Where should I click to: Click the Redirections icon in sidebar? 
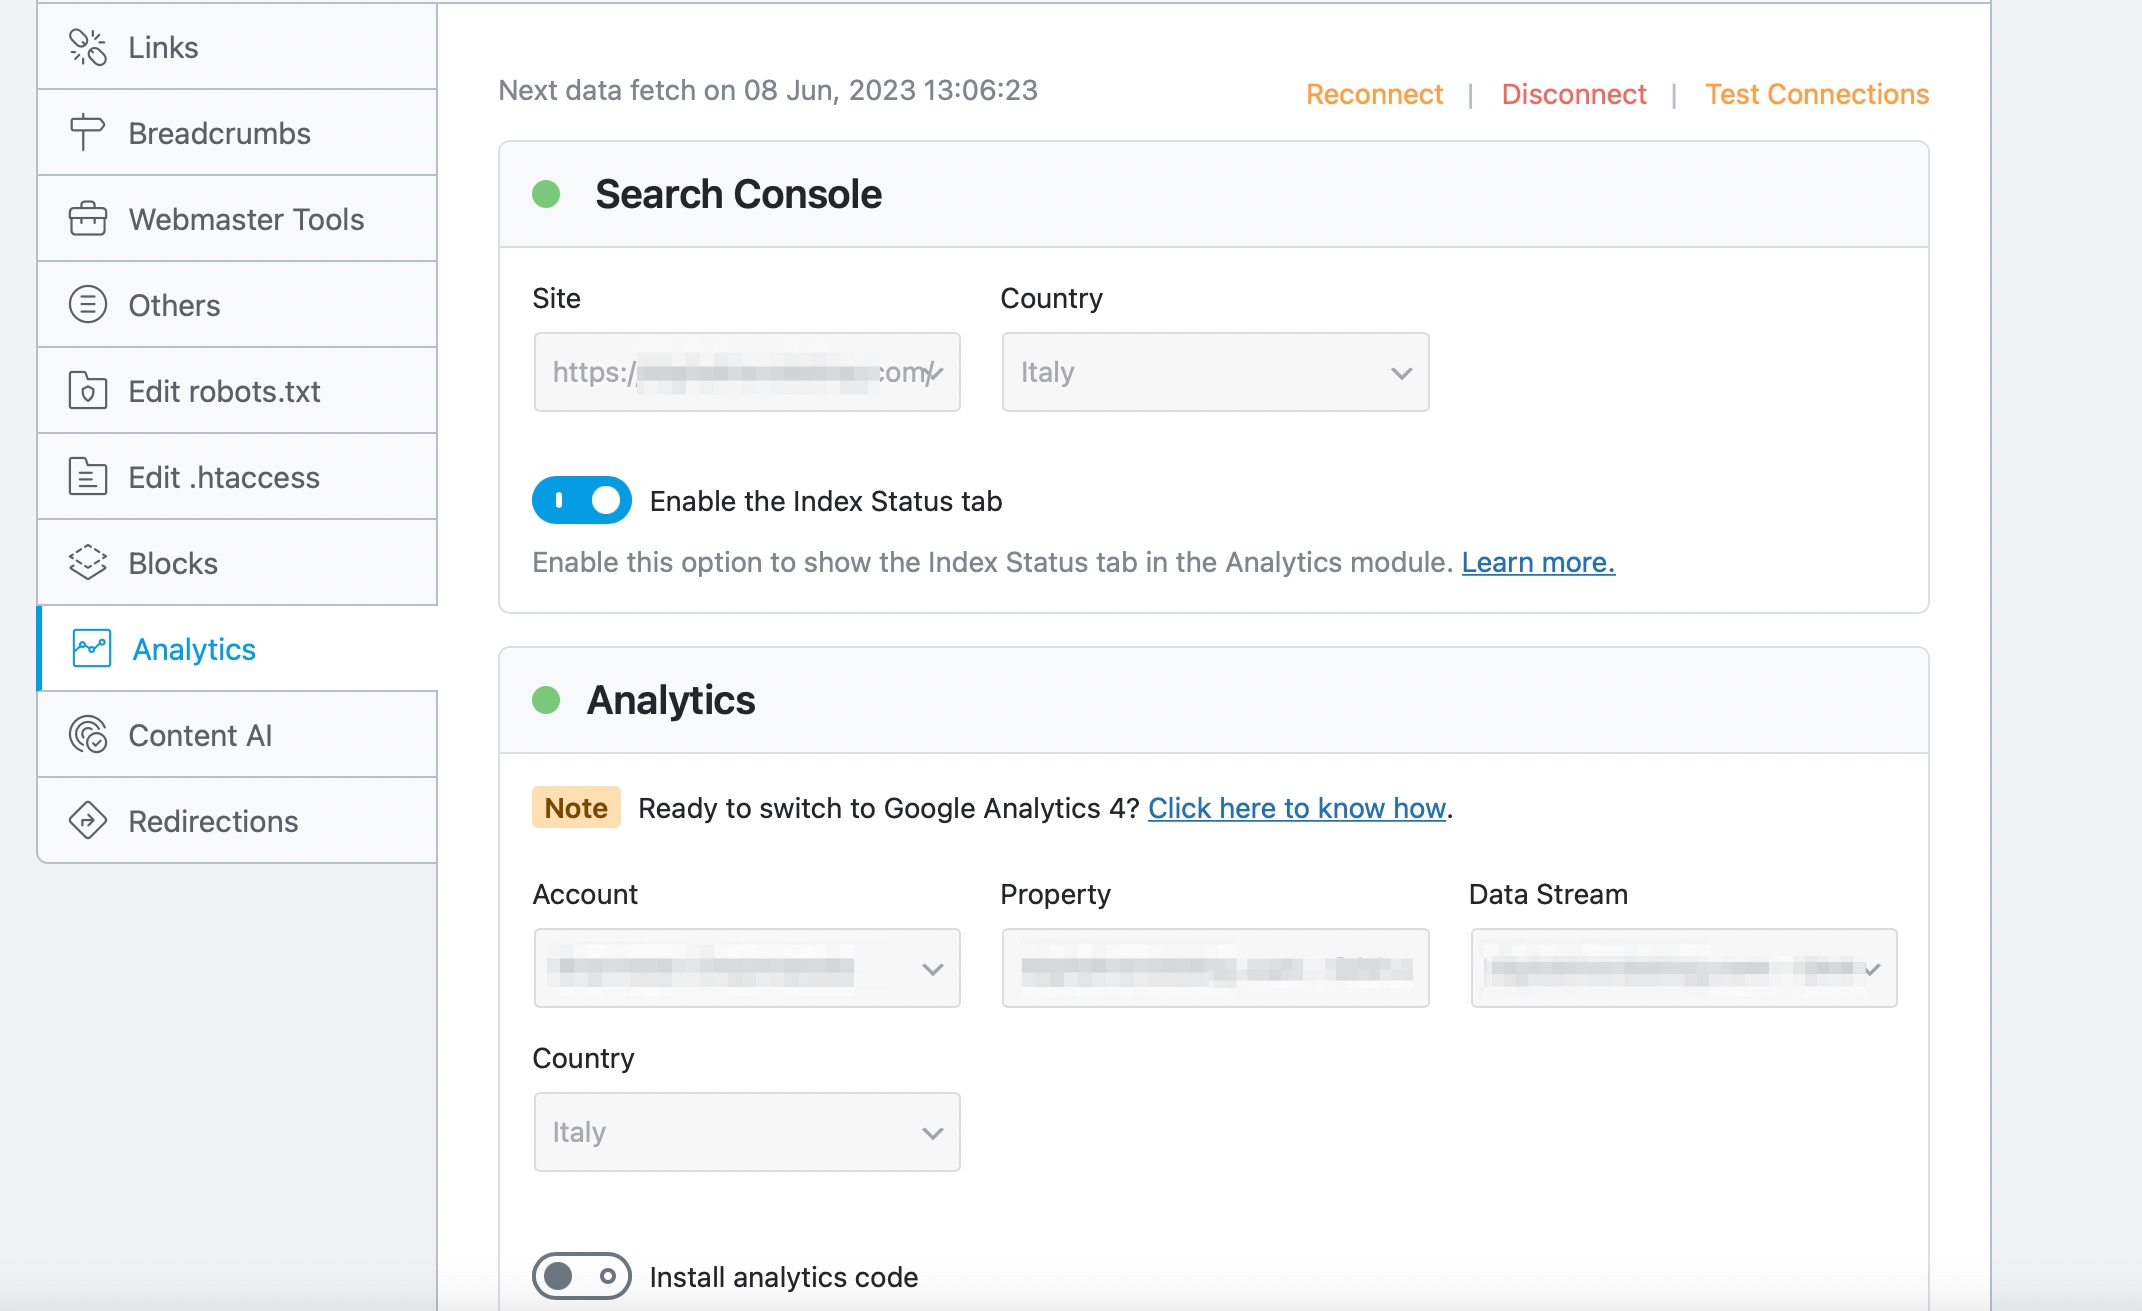click(89, 820)
